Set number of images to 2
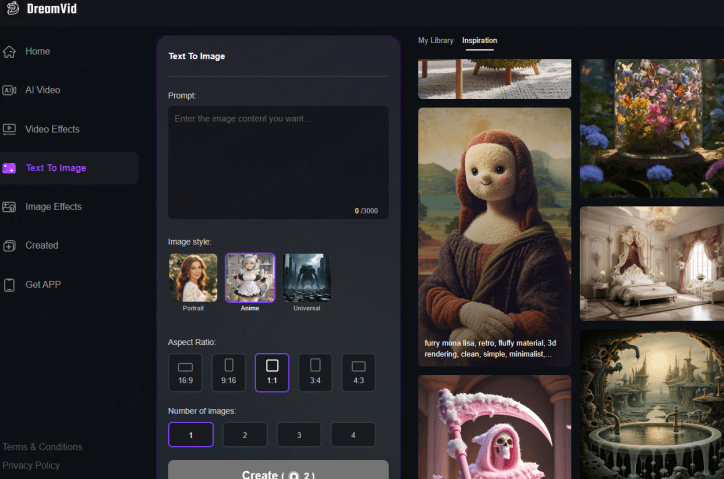The image size is (724, 479). coord(245,435)
